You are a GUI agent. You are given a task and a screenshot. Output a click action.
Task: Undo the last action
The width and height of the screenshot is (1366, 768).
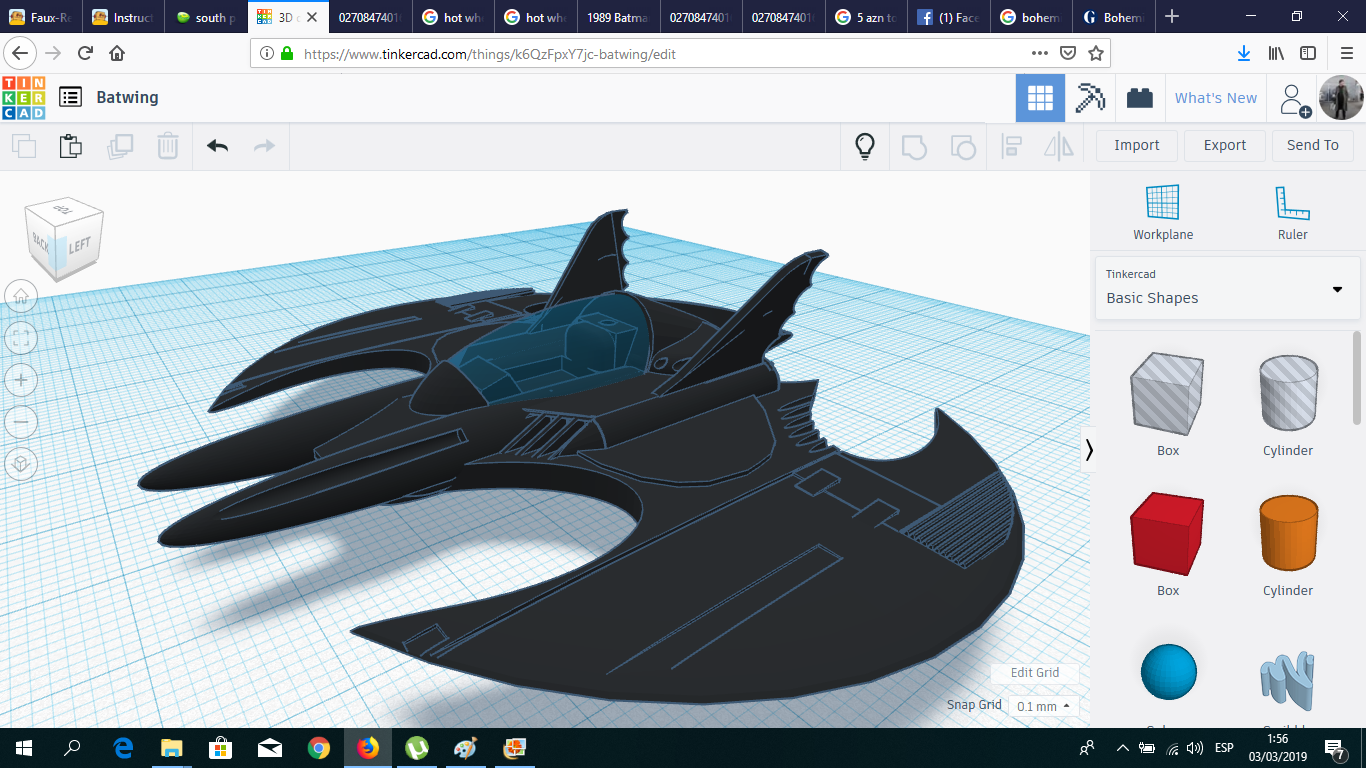tap(218, 146)
